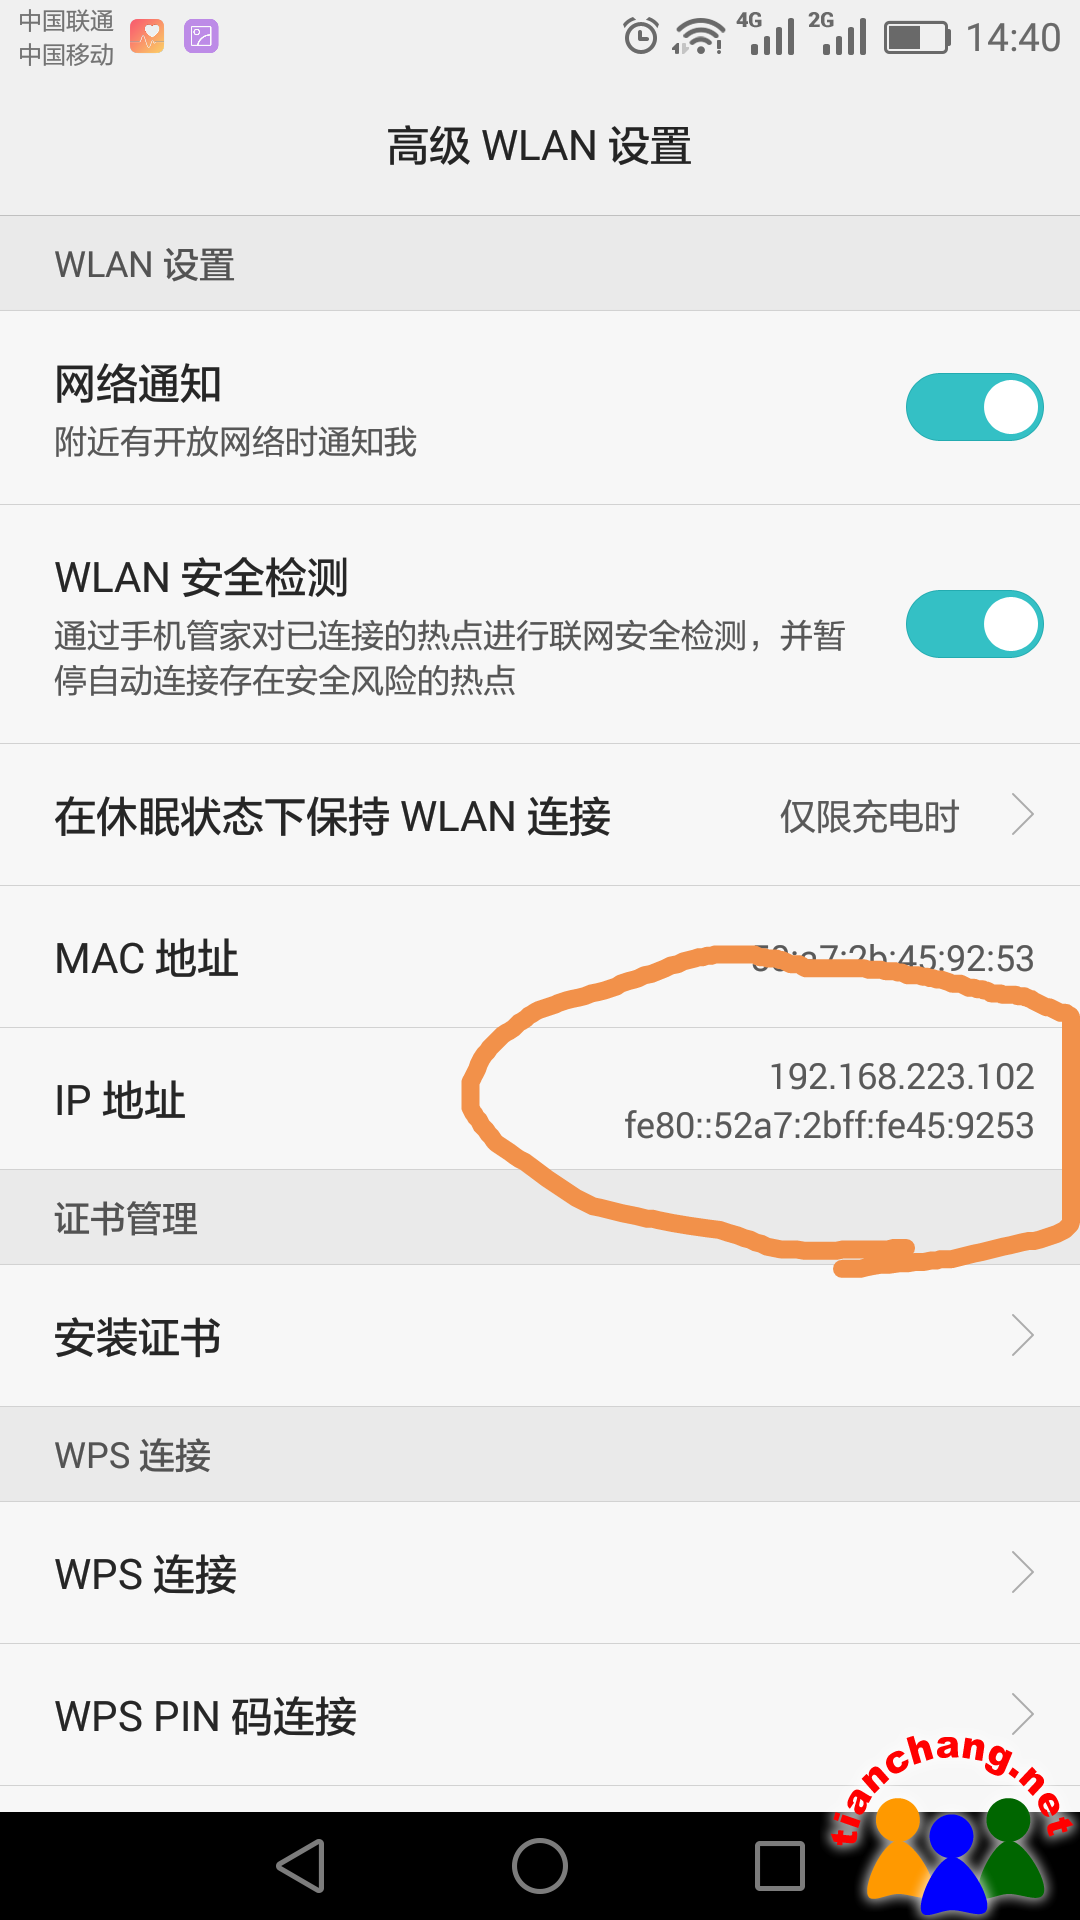Viewport: 1080px width, 1920px height.
Task: Open the chevron beside 仅限充电时
Action: click(1022, 815)
